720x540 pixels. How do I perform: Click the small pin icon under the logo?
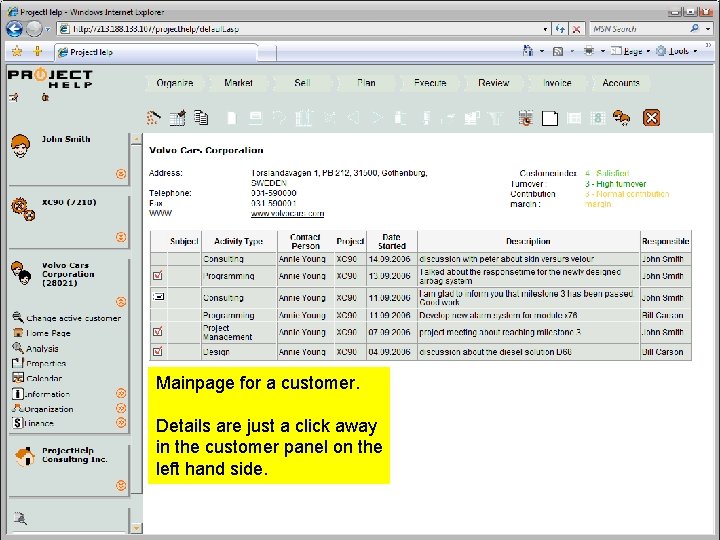(14, 97)
